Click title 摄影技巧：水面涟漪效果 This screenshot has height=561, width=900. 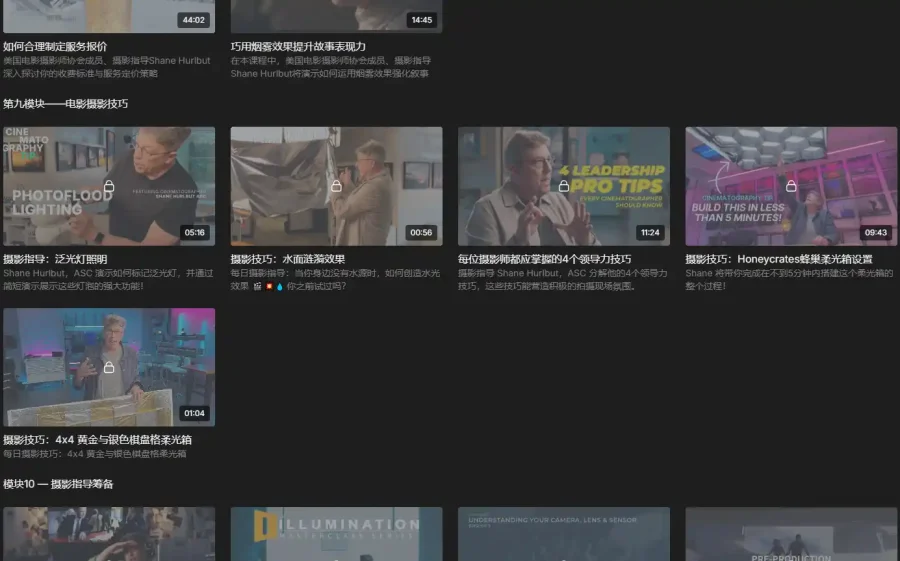click(x=288, y=259)
